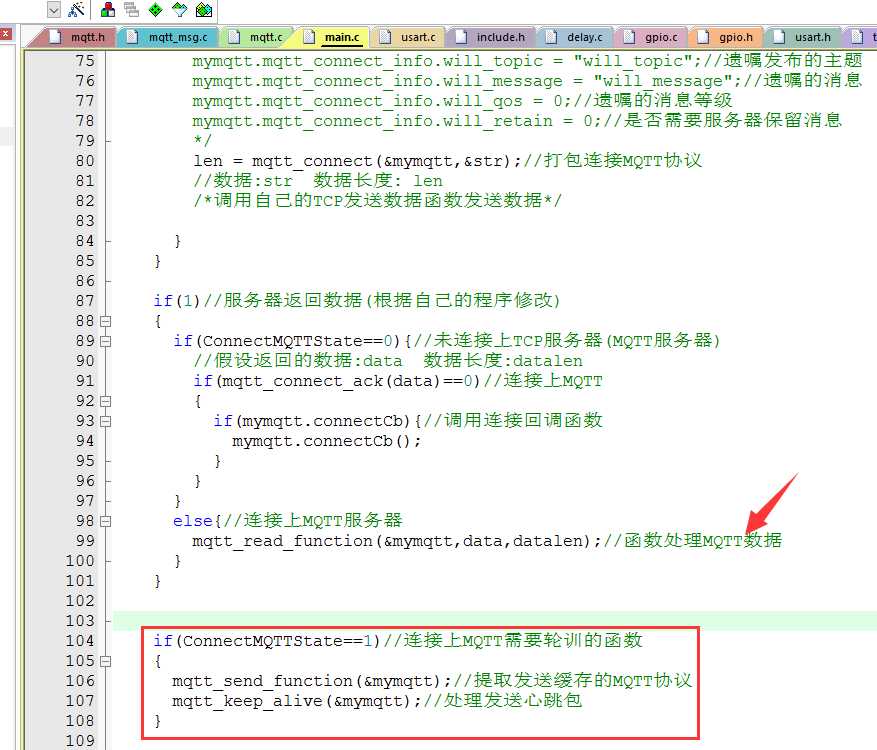
Task: Click 'if(mymqtt.connectCb)' on line 93
Action: [x=312, y=421]
